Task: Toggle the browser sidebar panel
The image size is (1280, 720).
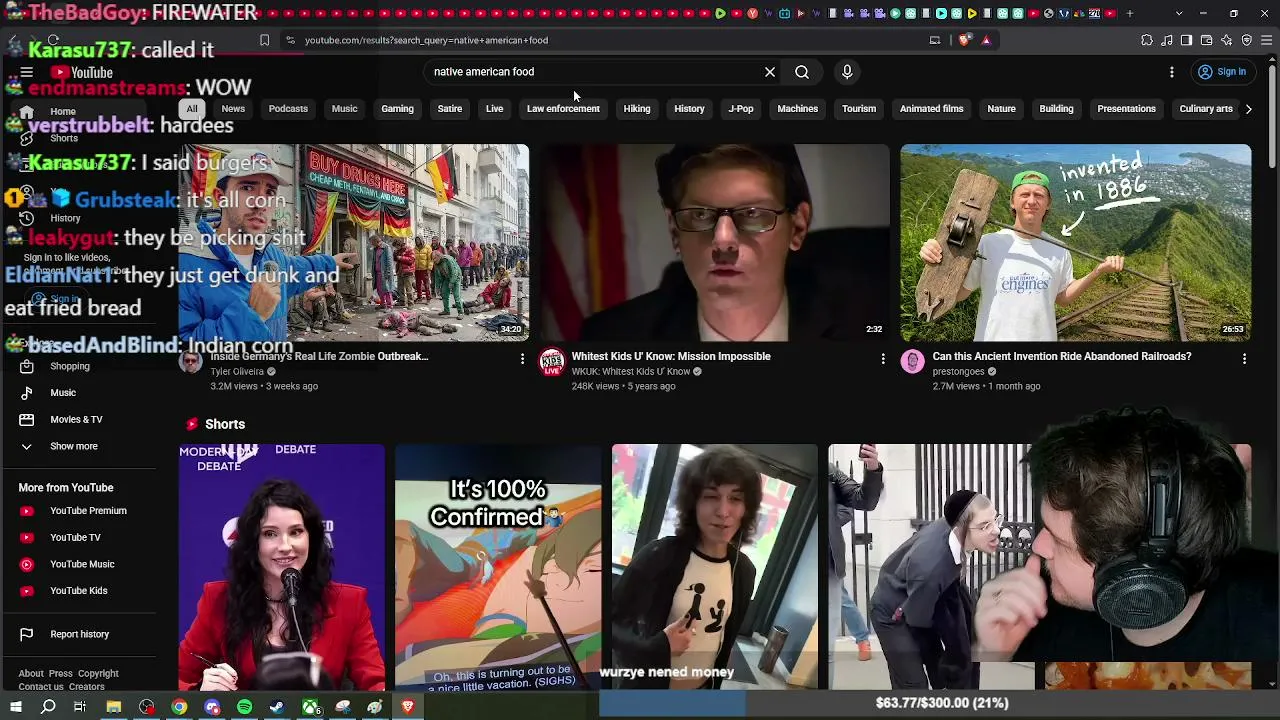Action: pos(1187,40)
